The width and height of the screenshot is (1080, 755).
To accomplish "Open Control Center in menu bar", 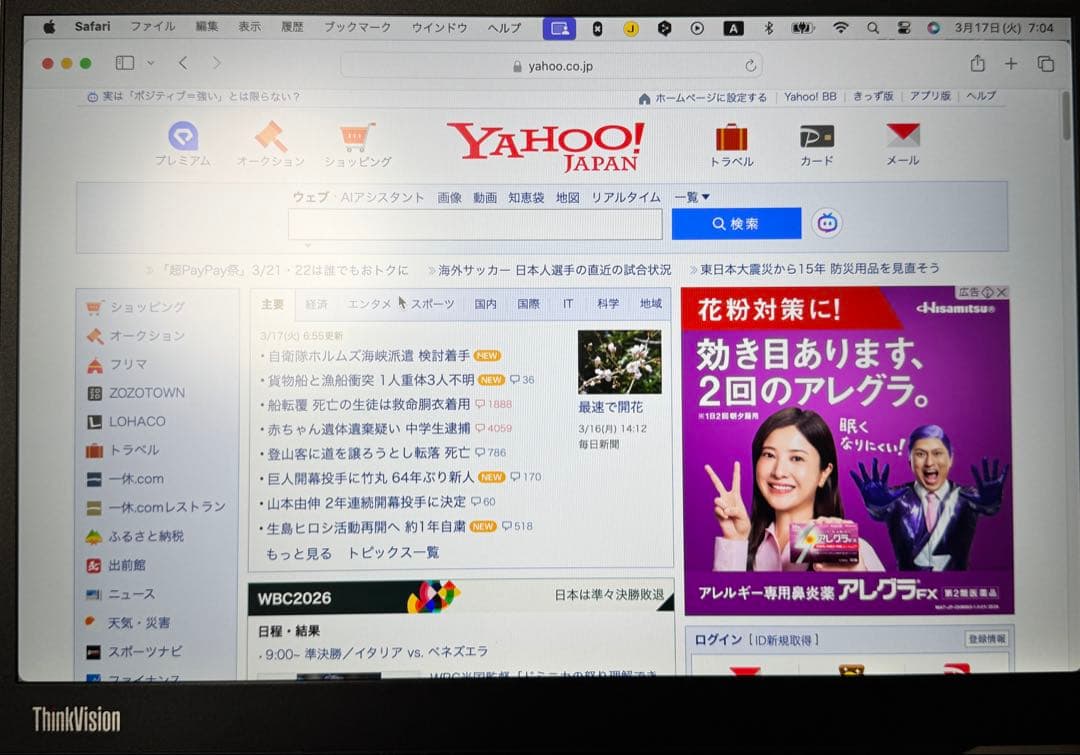I will pyautogui.click(x=904, y=28).
